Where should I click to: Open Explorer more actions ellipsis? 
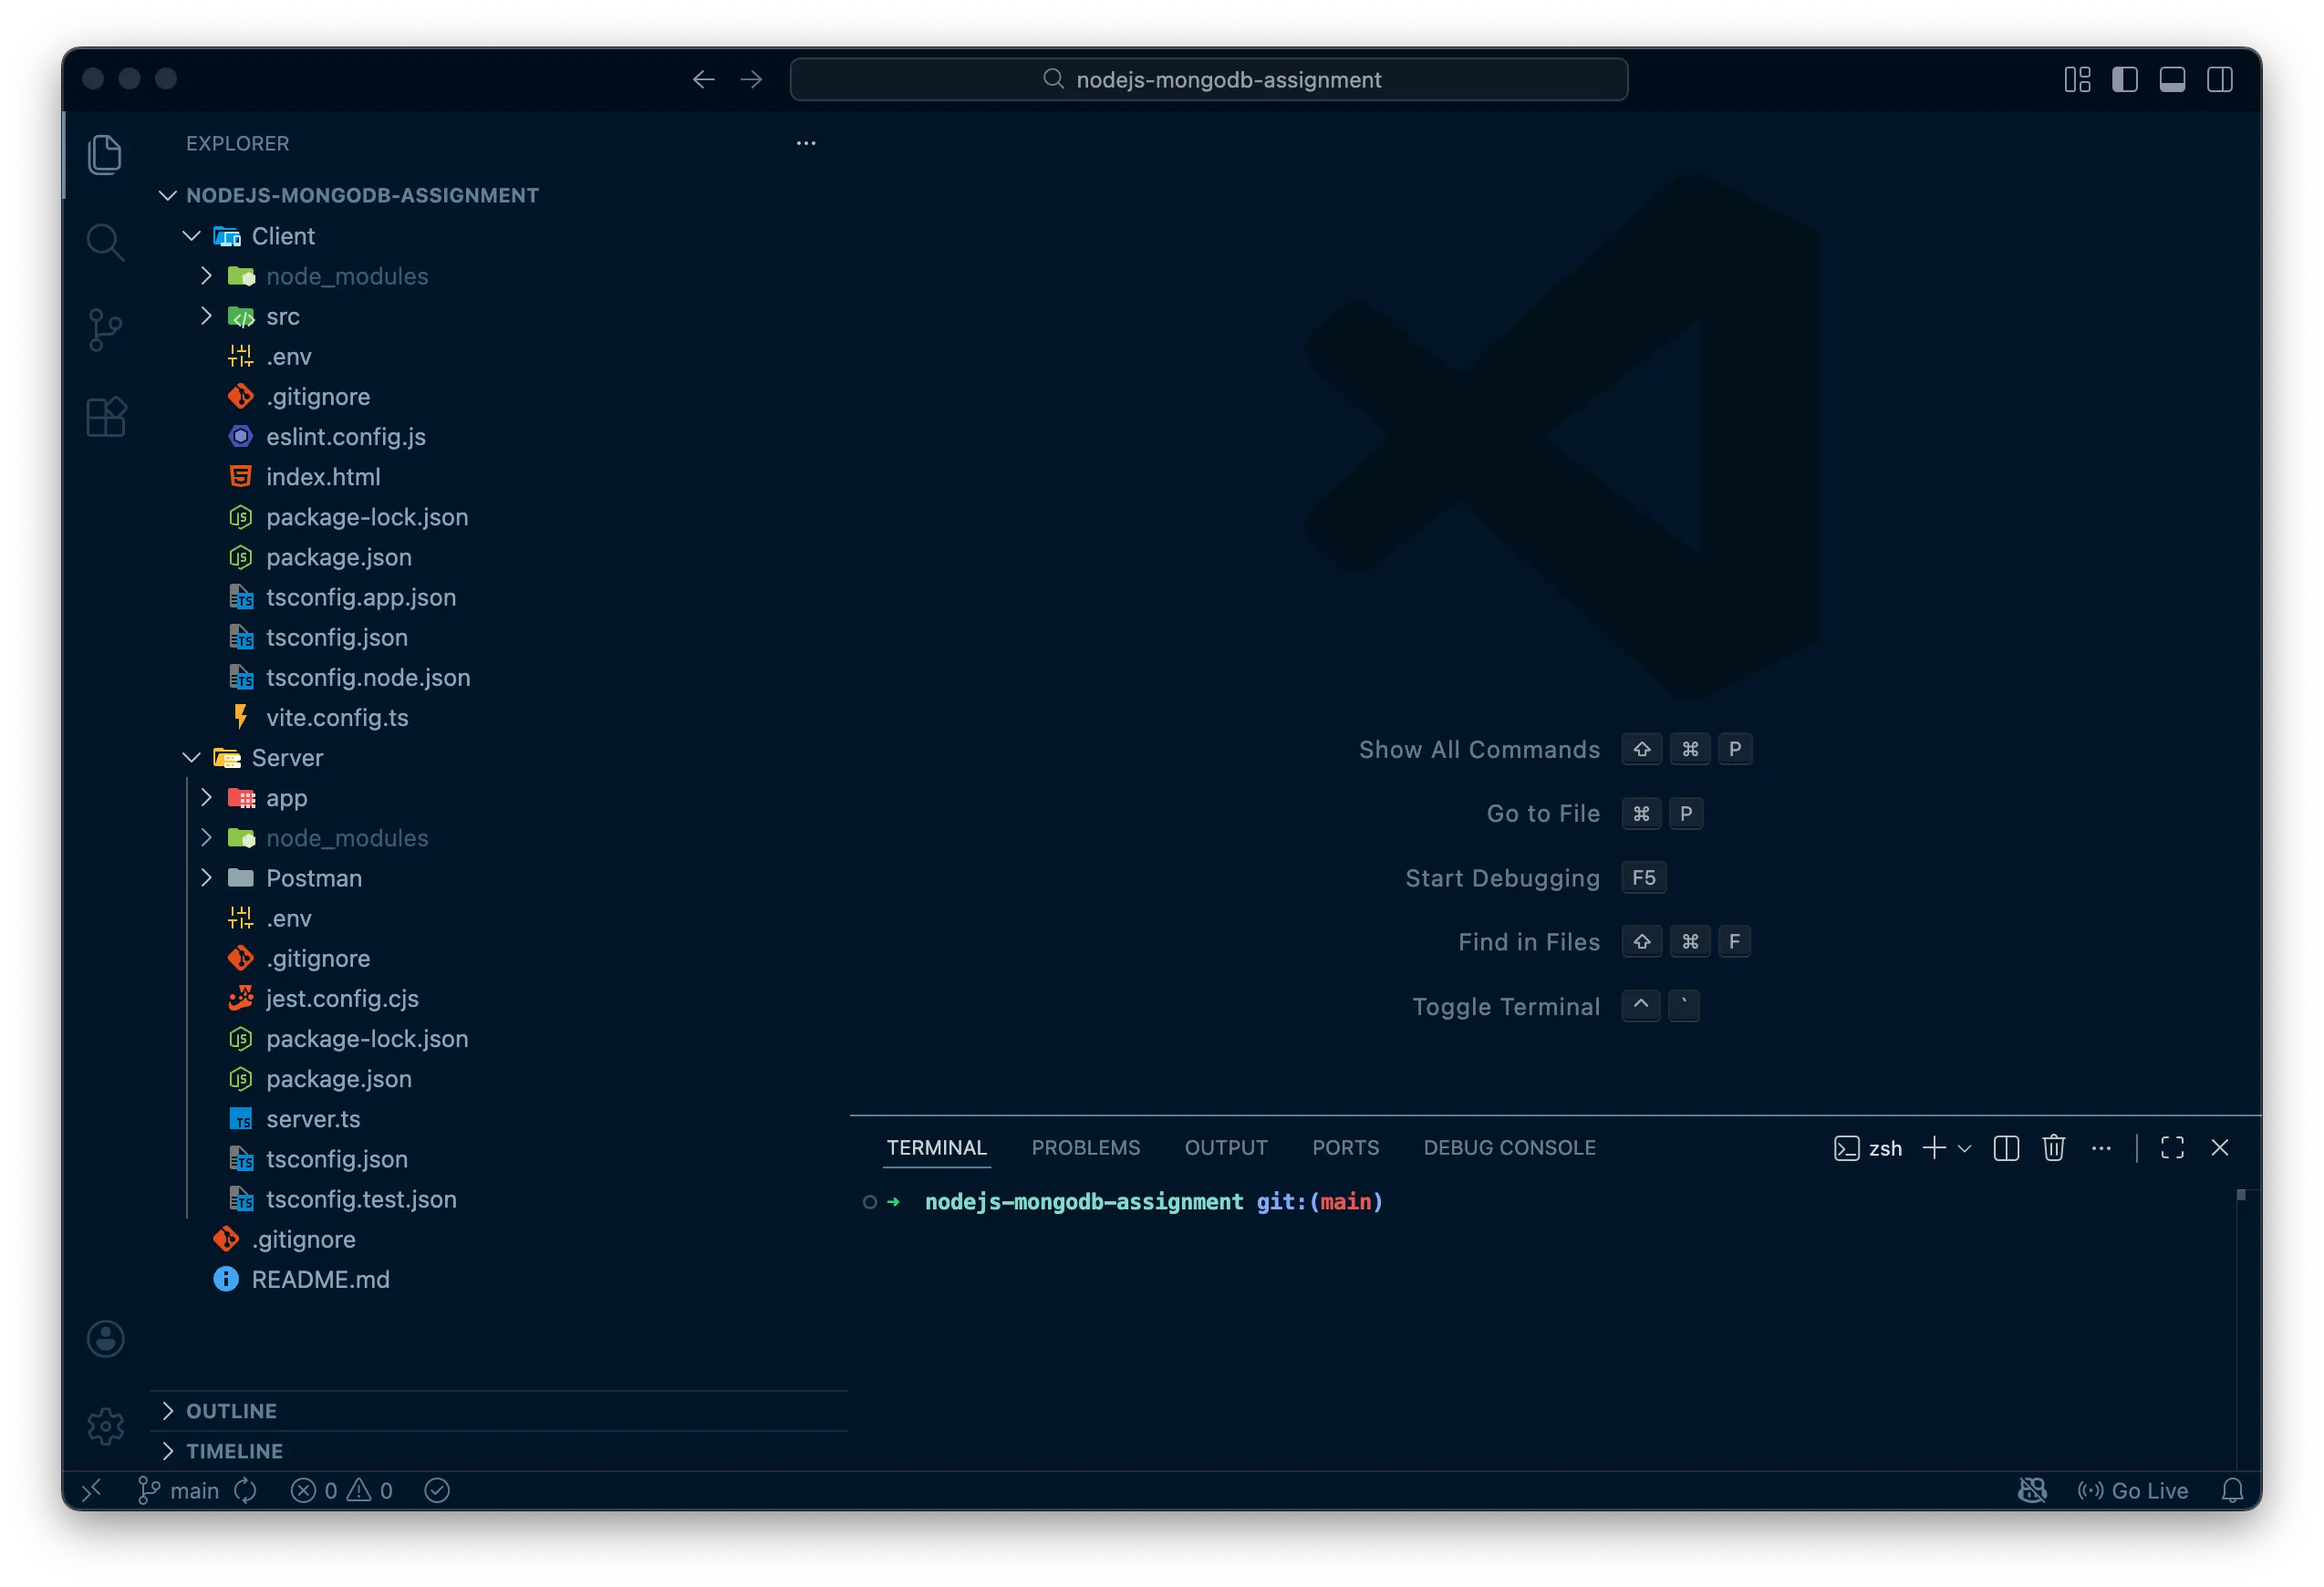[x=806, y=143]
